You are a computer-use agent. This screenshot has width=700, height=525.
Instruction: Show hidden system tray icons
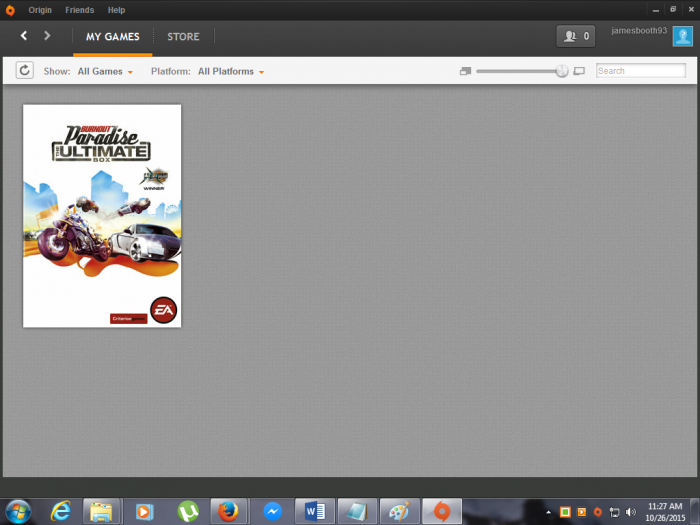click(548, 512)
